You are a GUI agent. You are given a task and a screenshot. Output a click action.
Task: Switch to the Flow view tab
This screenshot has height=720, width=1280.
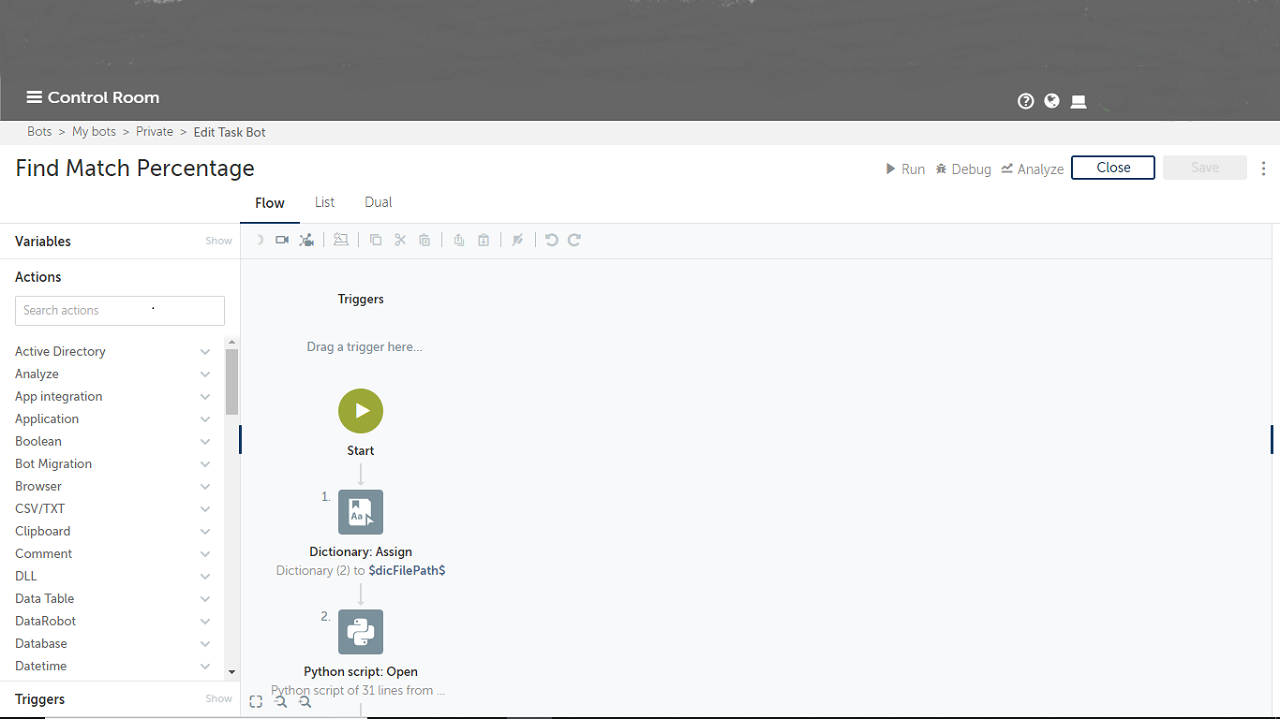[x=270, y=203]
